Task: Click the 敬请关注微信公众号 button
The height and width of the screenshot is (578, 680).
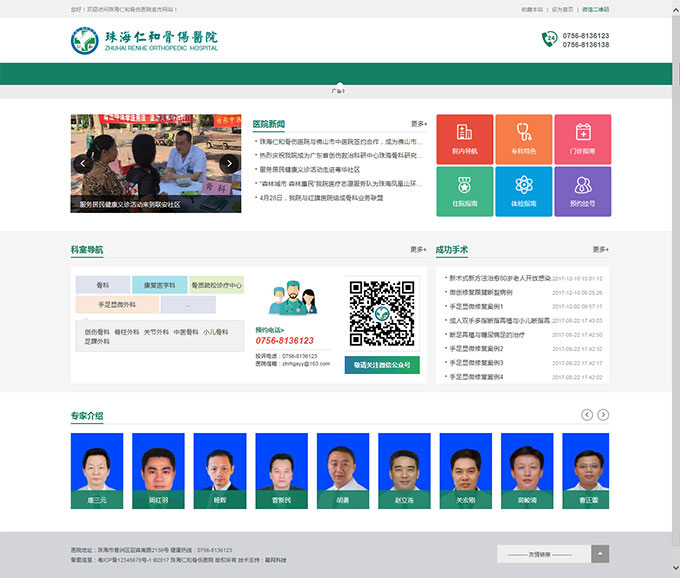Action: (381, 365)
